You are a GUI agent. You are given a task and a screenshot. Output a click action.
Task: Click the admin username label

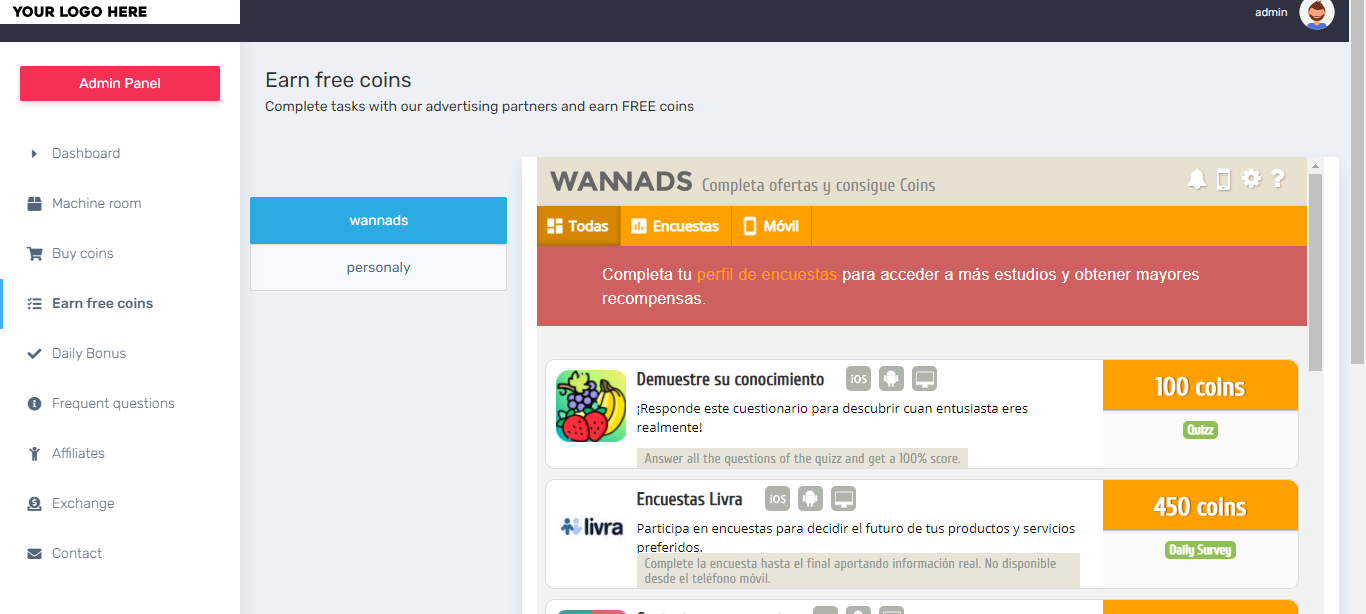coord(1271,12)
